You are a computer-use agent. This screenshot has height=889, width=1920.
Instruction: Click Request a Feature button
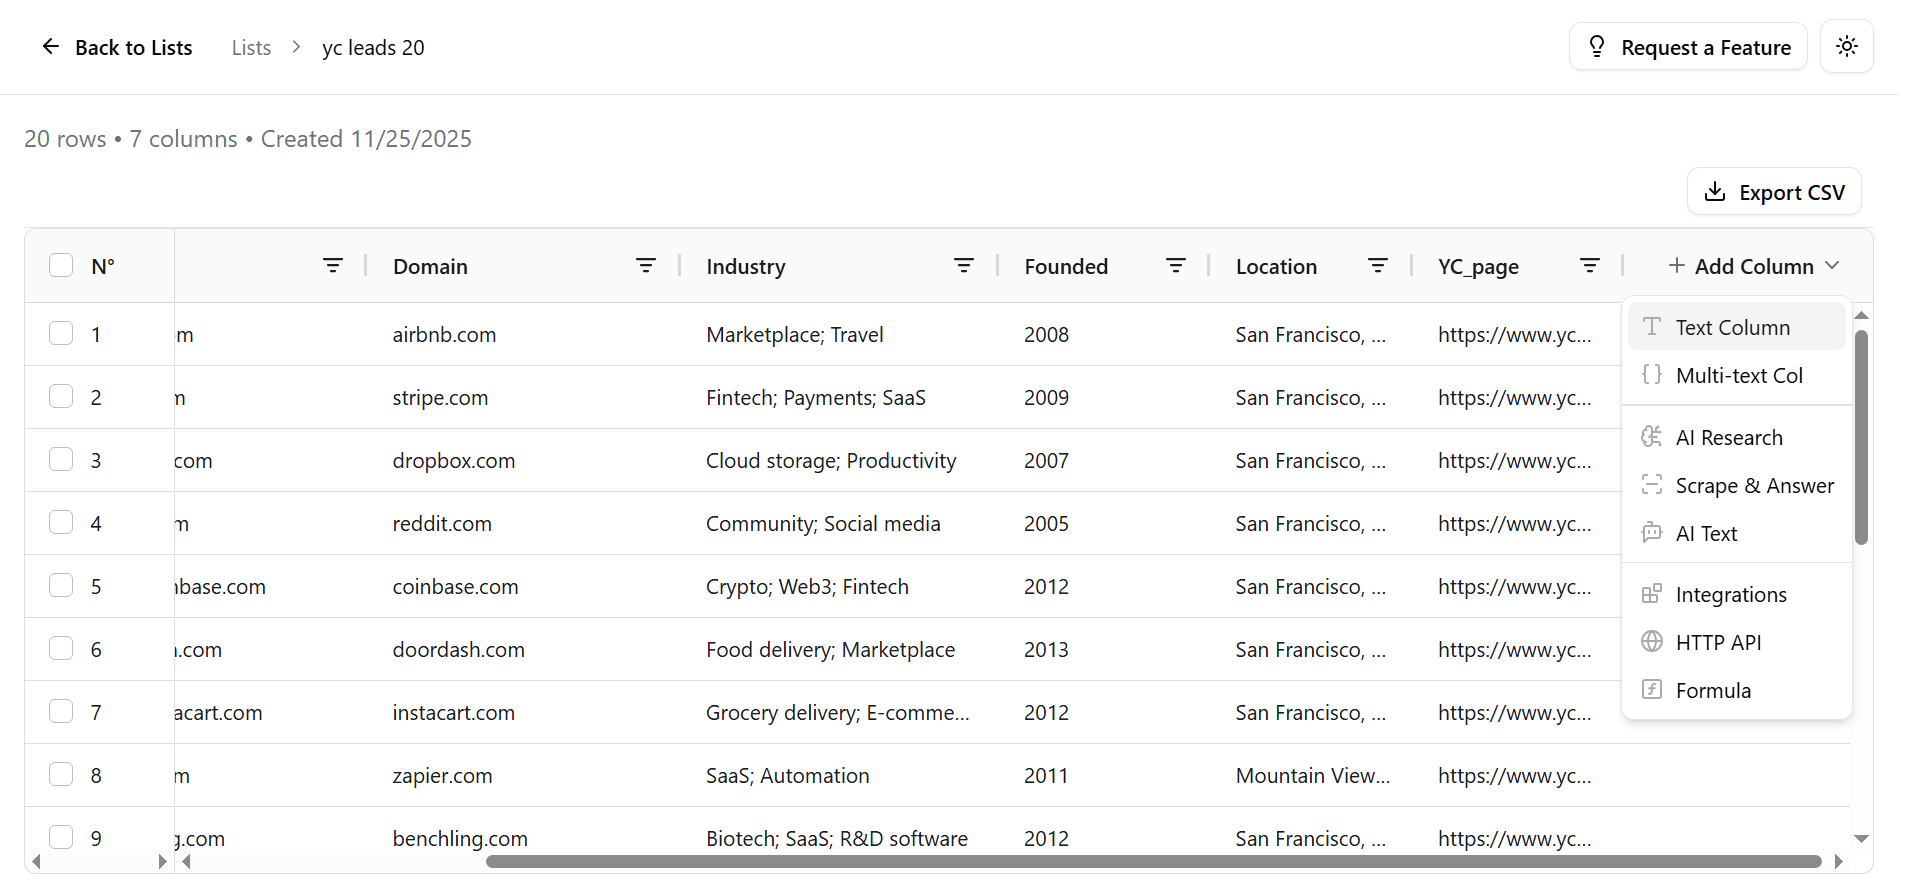point(1688,47)
